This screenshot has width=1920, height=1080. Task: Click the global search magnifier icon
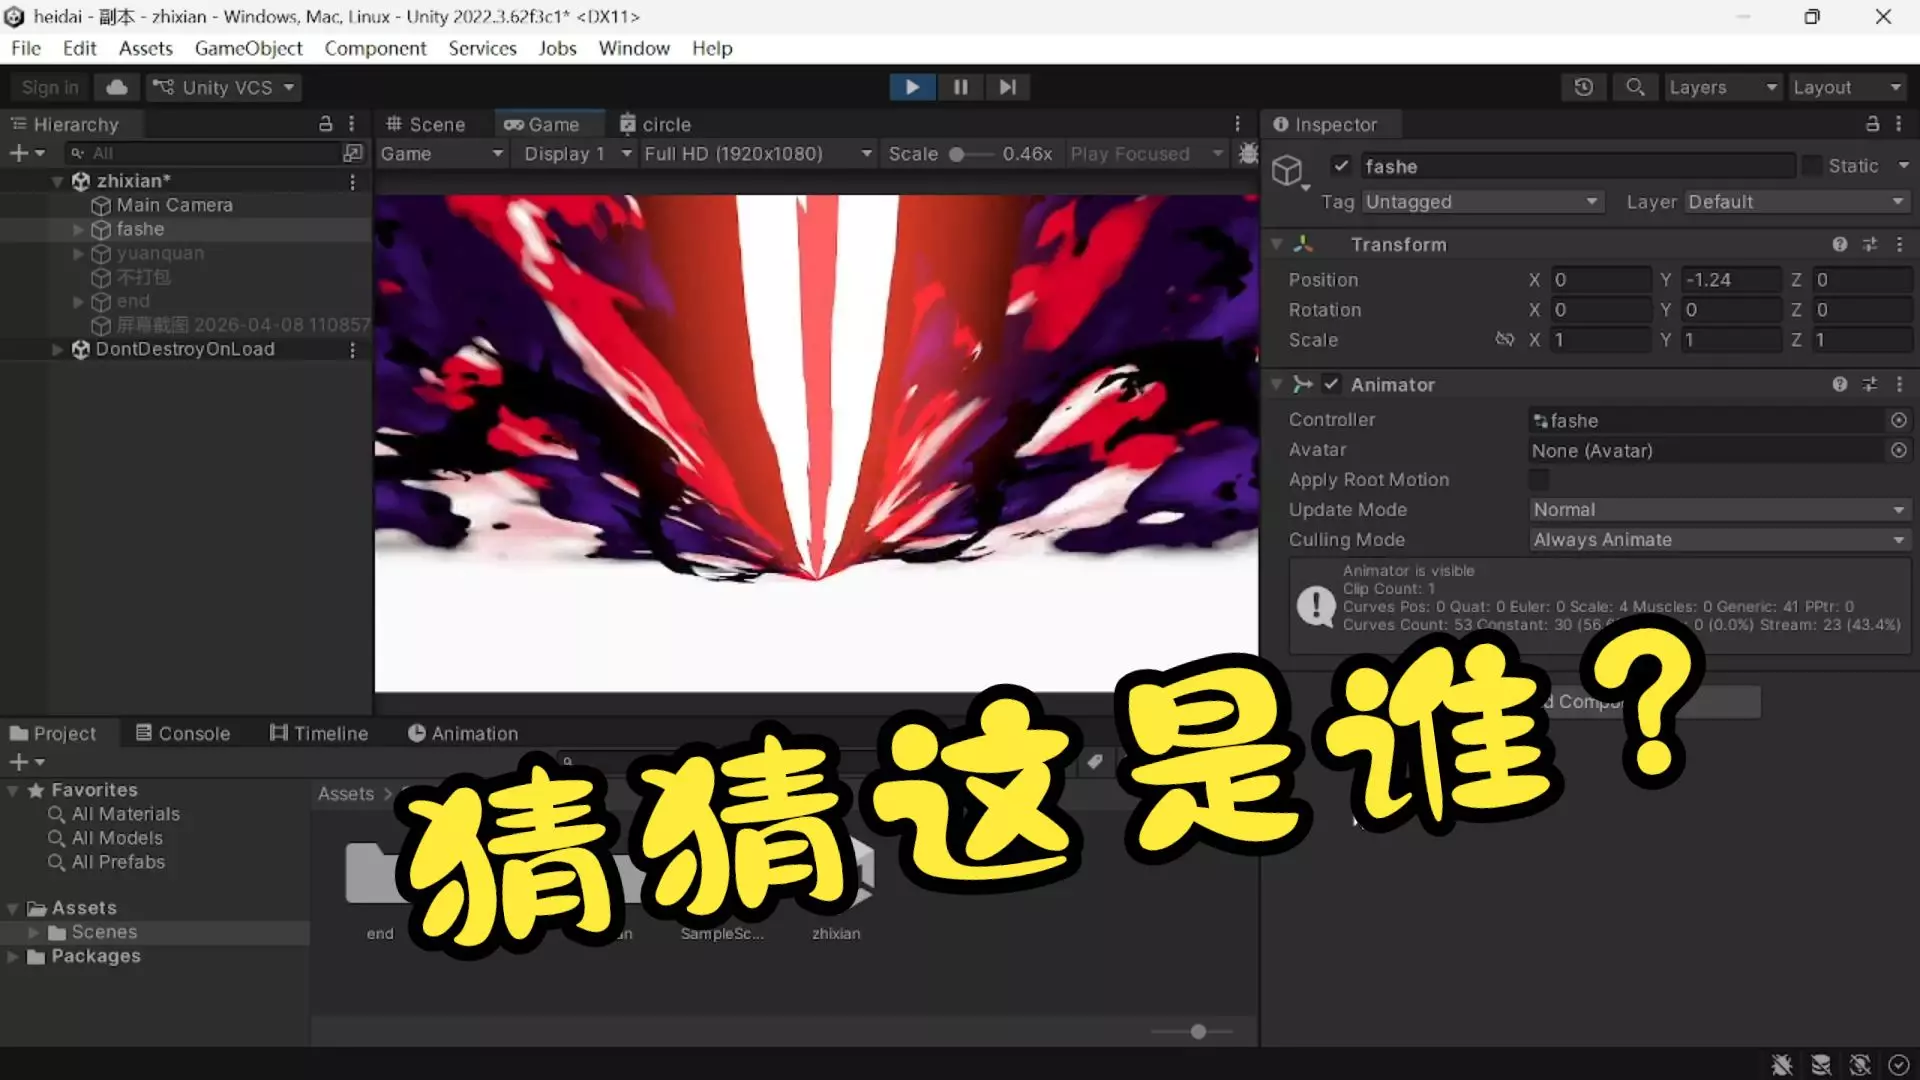(x=1635, y=87)
